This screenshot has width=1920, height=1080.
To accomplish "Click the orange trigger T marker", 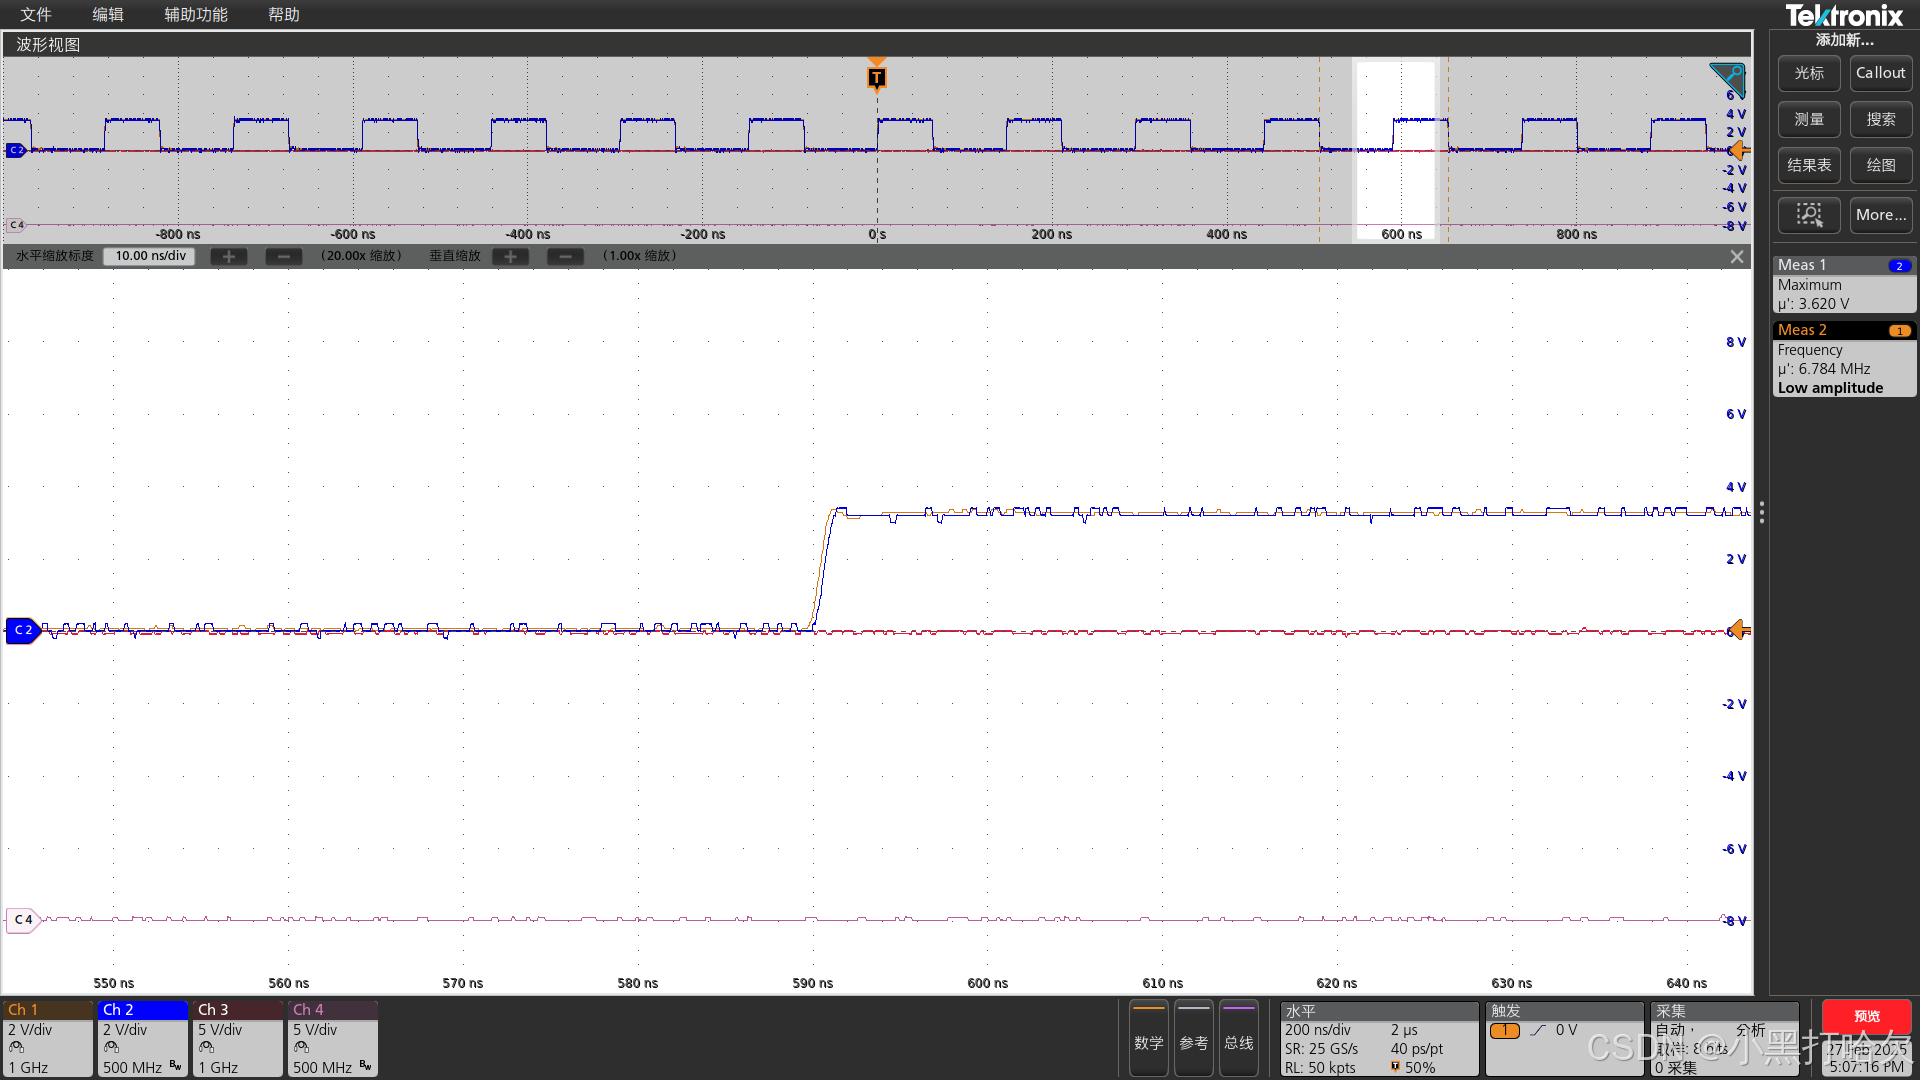I will pos(877,77).
